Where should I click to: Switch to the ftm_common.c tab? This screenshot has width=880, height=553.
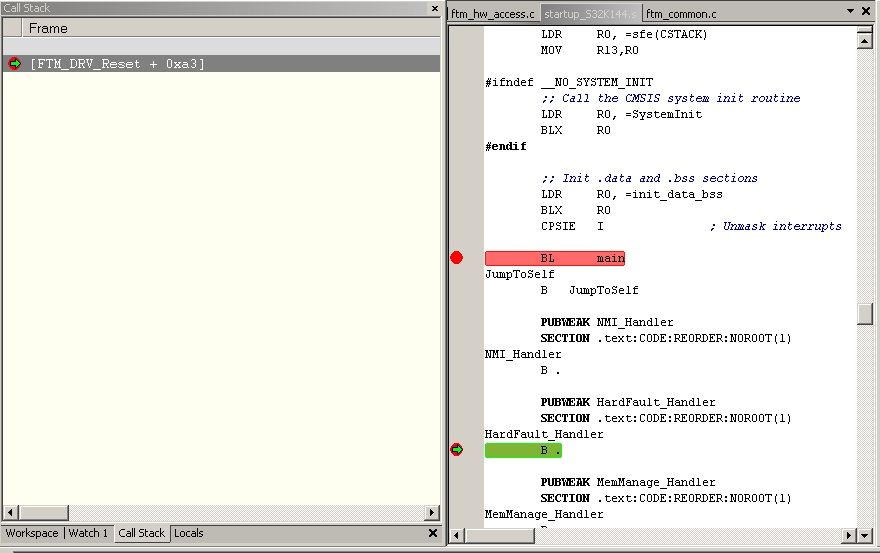(x=681, y=14)
